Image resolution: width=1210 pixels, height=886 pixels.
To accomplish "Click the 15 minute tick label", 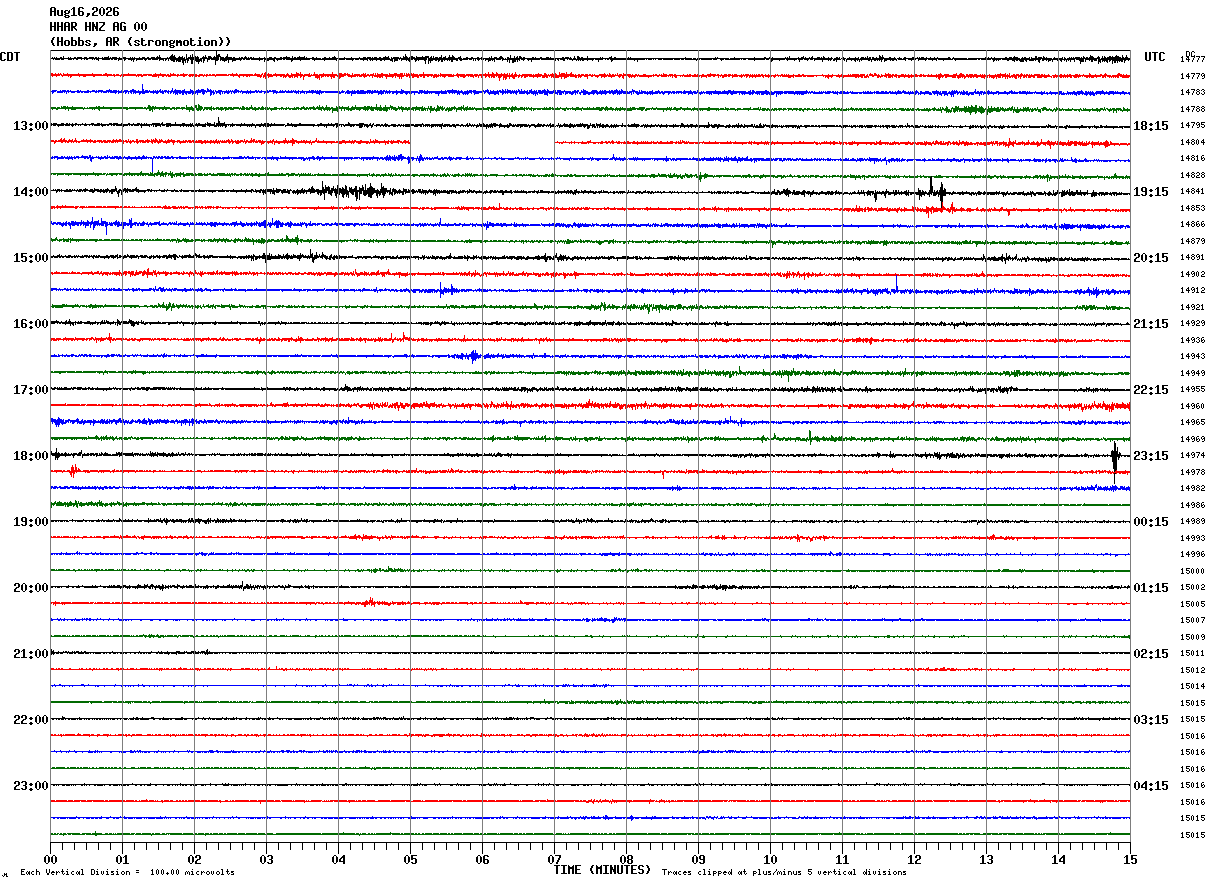I will click(x=1130, y=859).
